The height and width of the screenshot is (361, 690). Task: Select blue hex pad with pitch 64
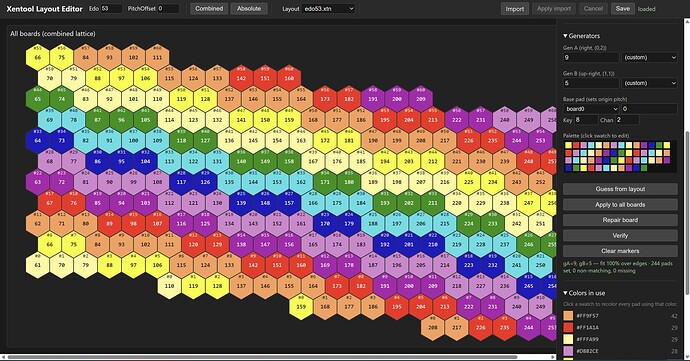(37, 140)
